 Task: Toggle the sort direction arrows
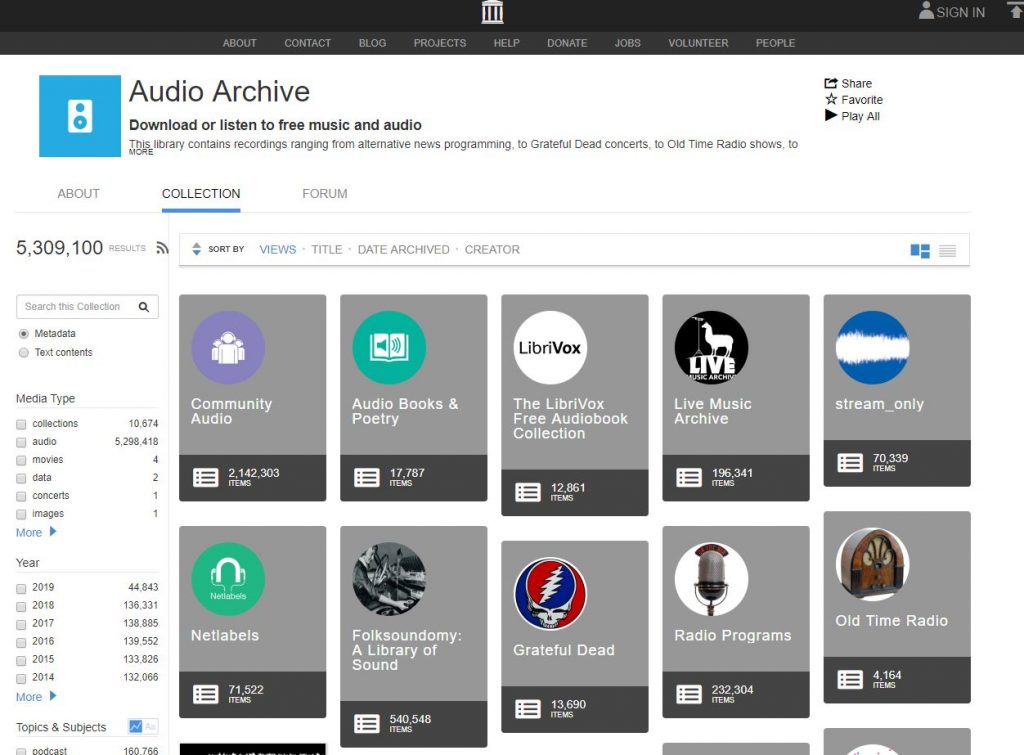[x=196, y=250]
